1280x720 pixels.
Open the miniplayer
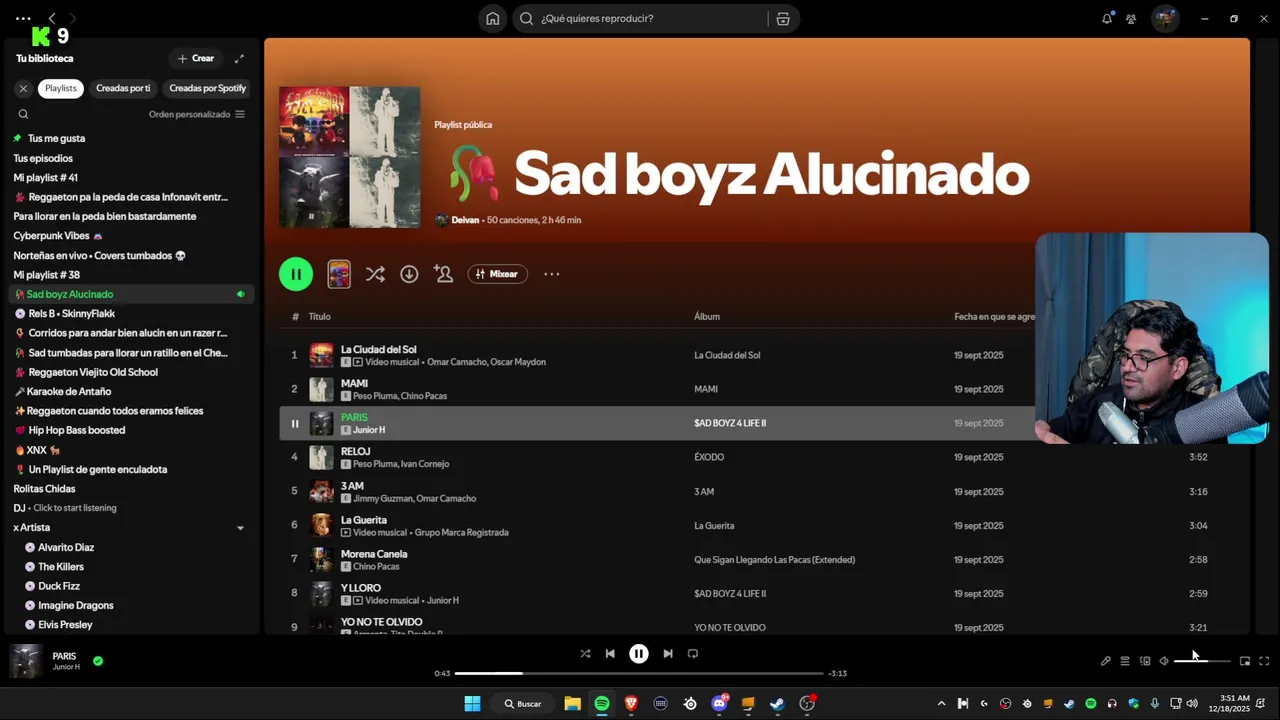[x=1245, y=661]
